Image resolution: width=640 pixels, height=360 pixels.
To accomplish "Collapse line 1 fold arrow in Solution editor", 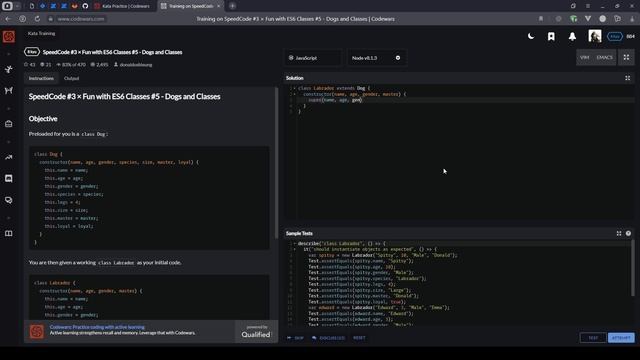I will [x=294, y=88].
